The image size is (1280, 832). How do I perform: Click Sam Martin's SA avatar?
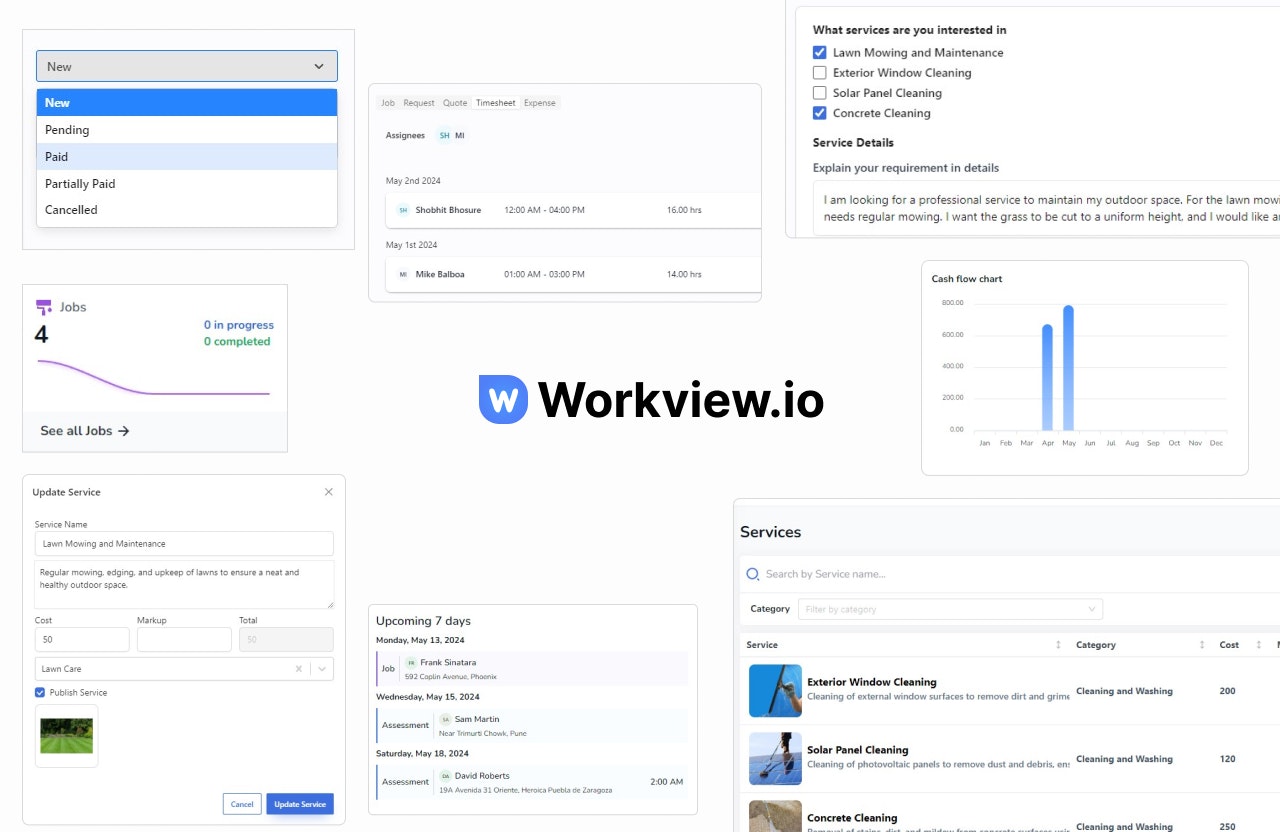445,719
